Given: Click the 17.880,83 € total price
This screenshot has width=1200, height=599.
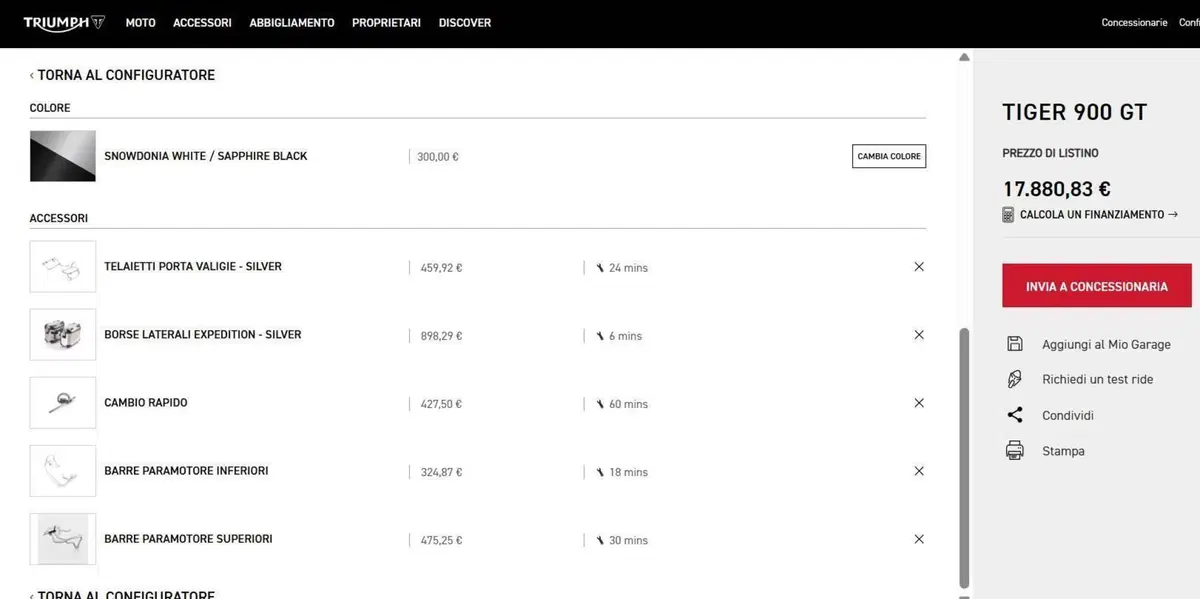Looking at the screenshot, I should point(1057,189).
